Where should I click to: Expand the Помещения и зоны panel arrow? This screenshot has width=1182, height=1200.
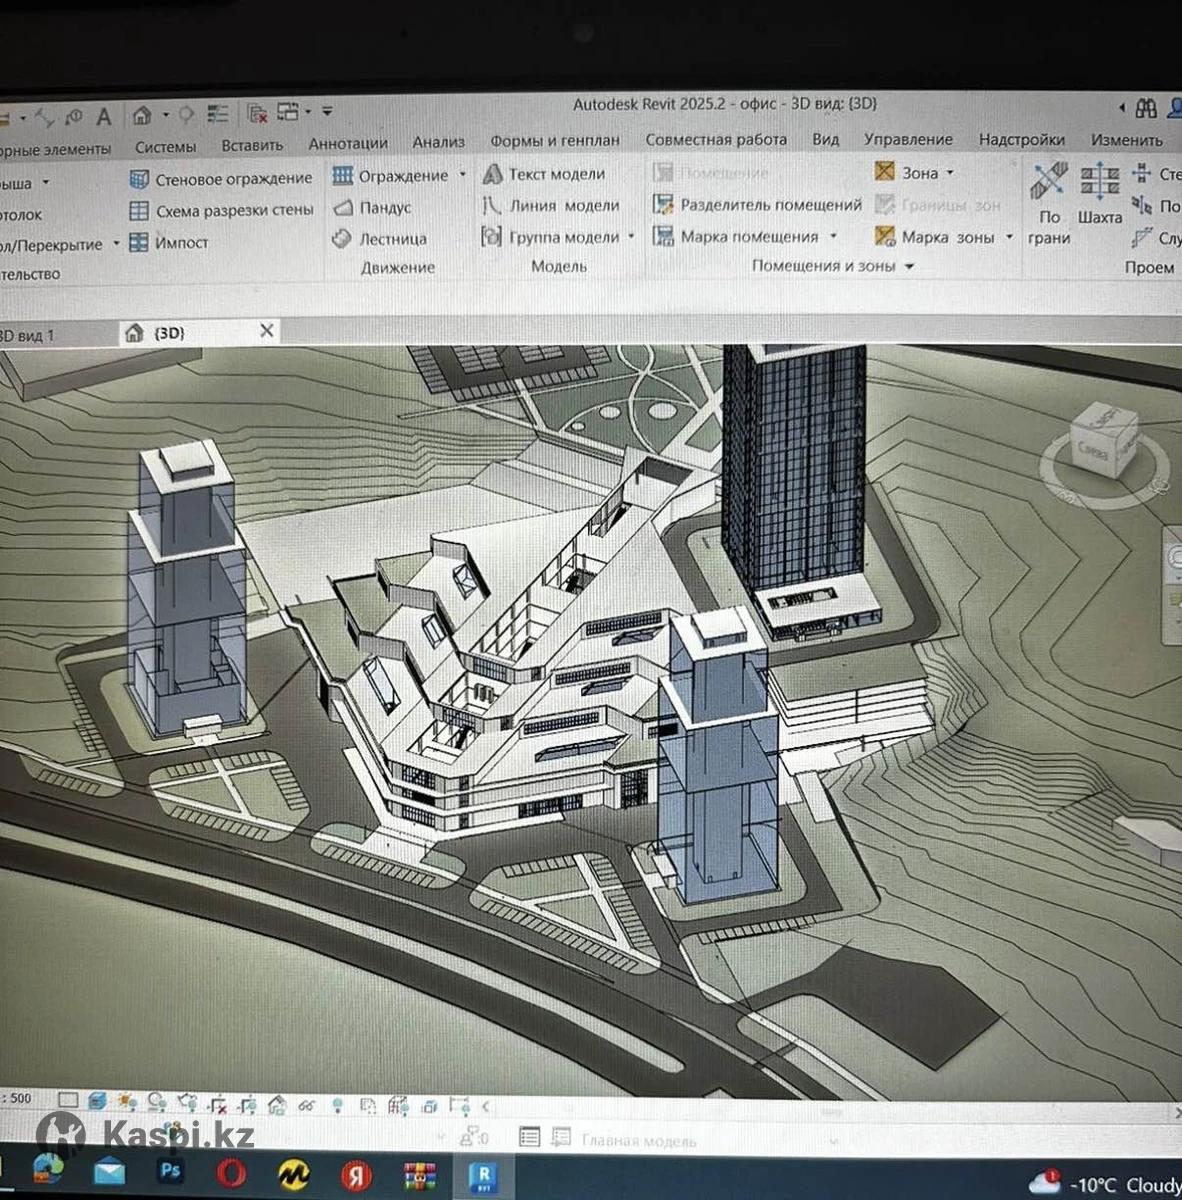pos(909,267)
